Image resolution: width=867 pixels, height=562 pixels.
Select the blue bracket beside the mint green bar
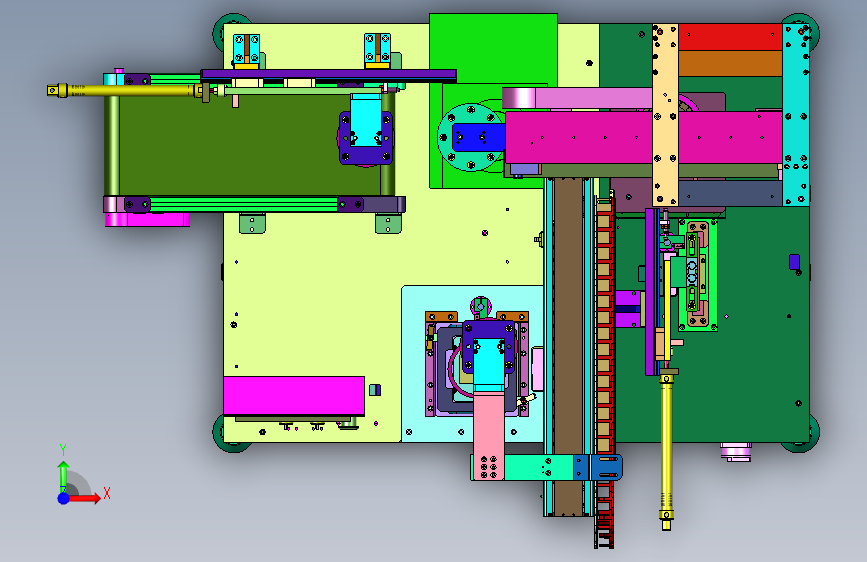[598, 467]
